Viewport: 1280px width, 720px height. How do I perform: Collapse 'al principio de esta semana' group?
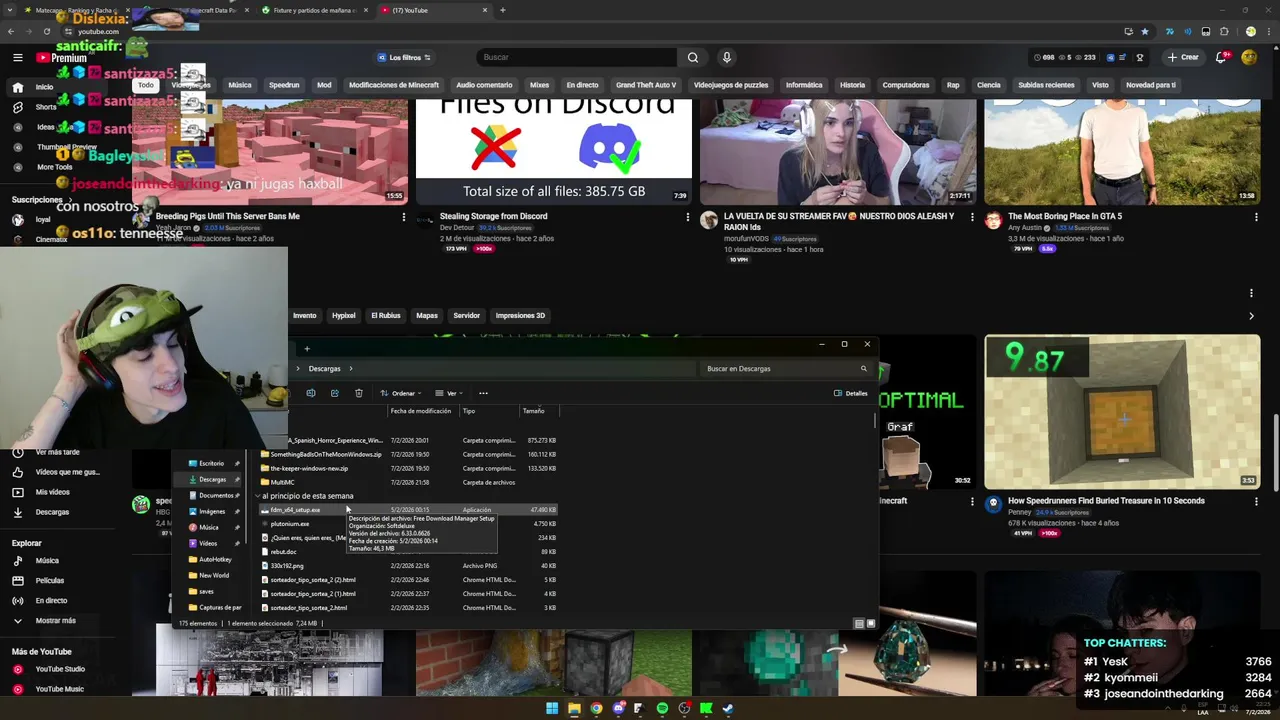pyautogui.click(x=258, y=496)
